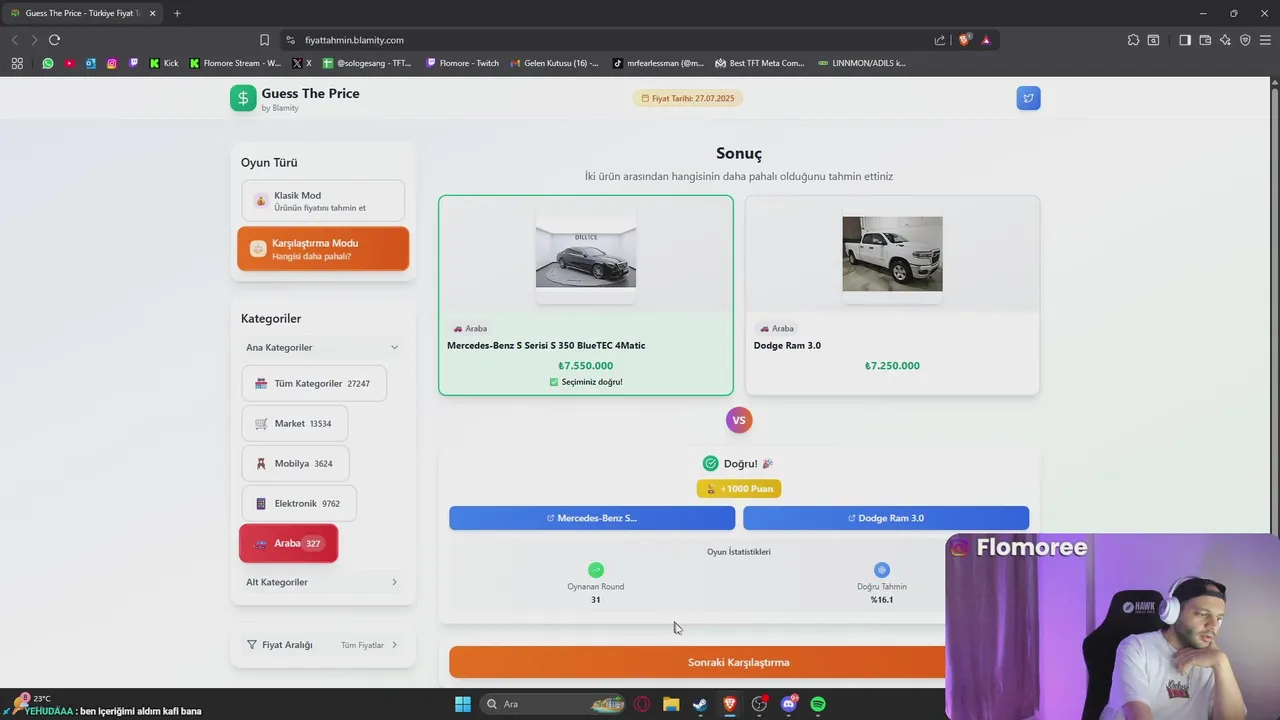The width and height of the screenshot is (1280, 720).
Task: Open the Kick bookmark
Action: [164, 63]
